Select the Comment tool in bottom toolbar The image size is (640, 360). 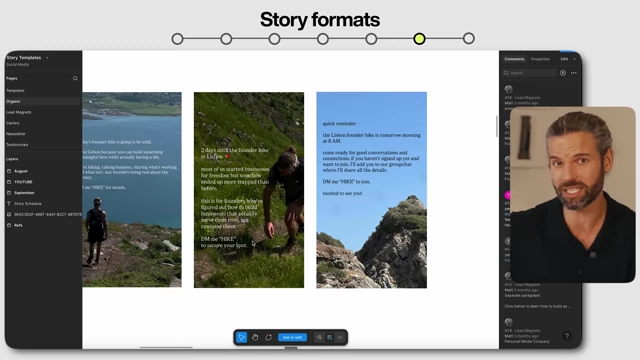click(269, 338)
